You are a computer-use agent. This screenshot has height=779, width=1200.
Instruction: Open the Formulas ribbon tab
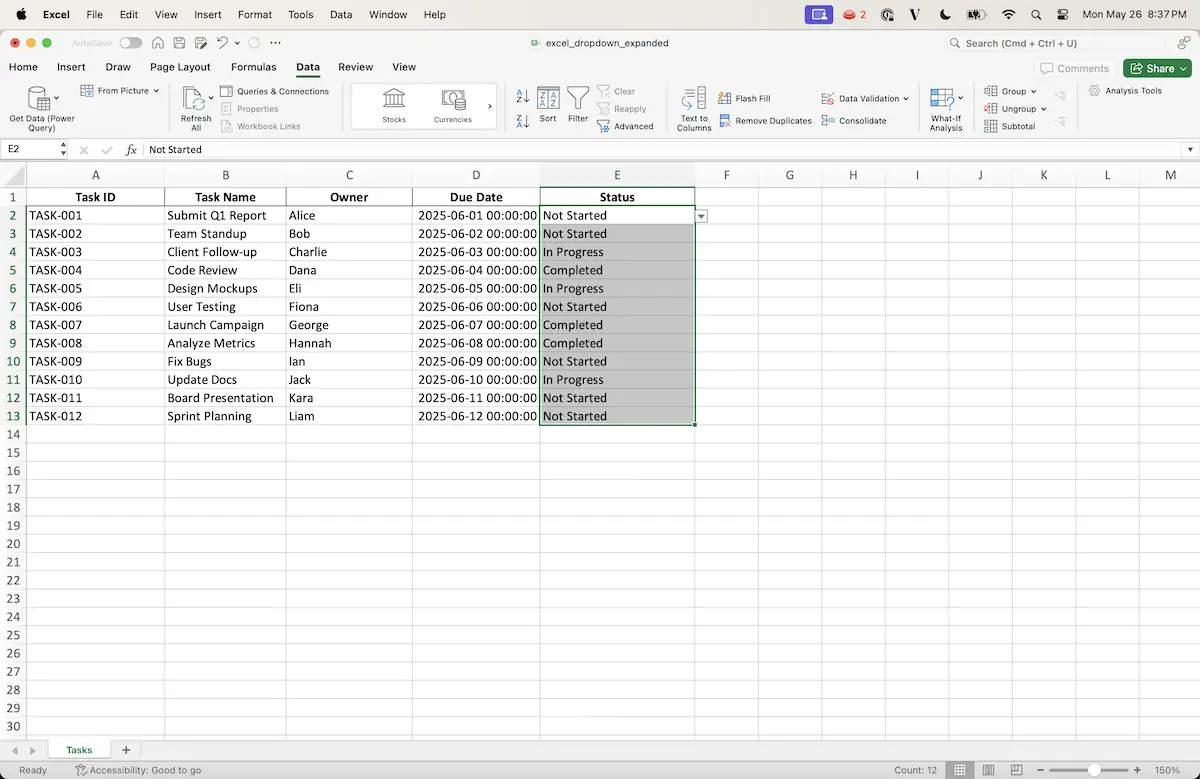253,67
